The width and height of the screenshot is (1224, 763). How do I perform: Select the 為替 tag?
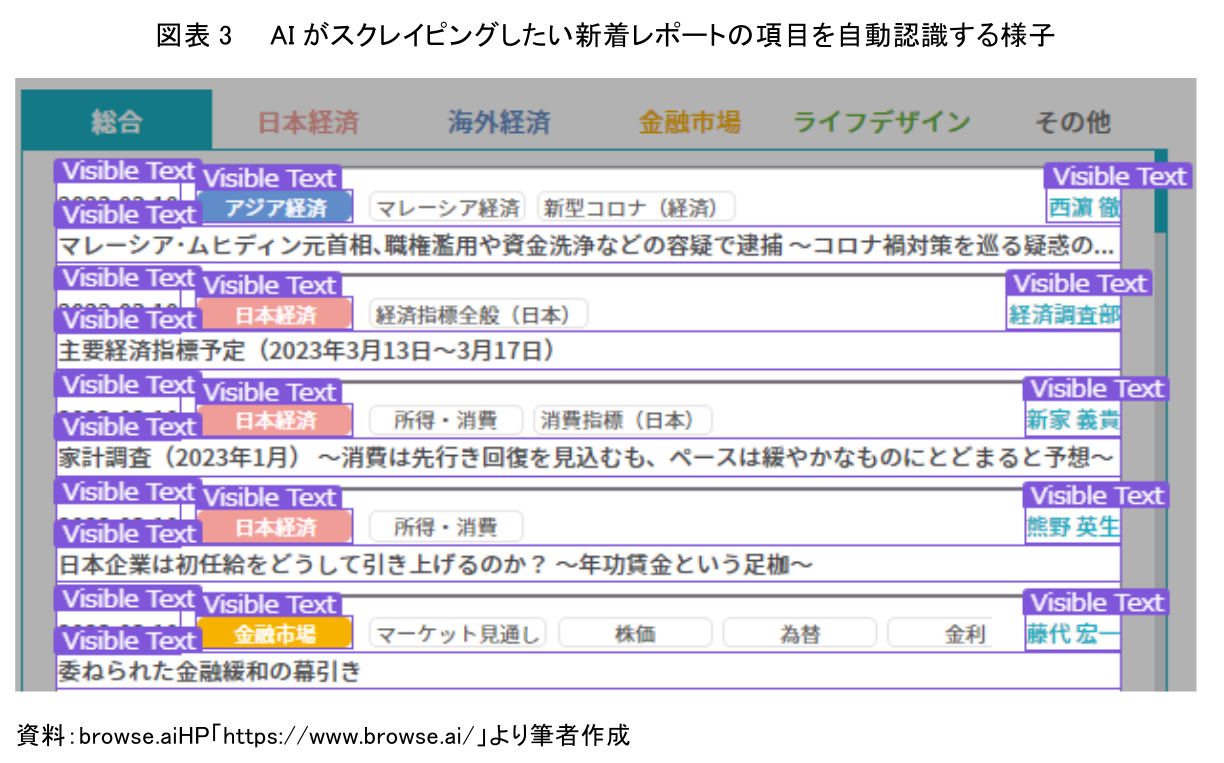[799, 633]
